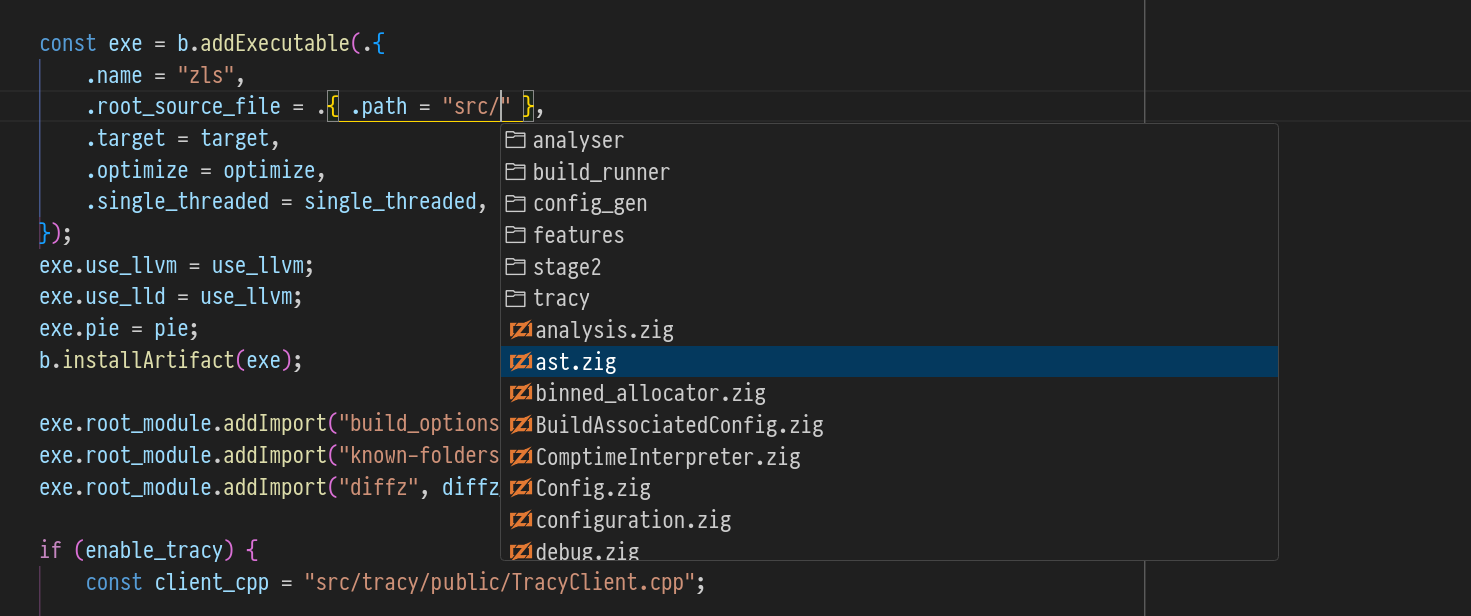Click the Zig icon for binned_allocator.zig

pyautogui.click(x=520, y=394)
